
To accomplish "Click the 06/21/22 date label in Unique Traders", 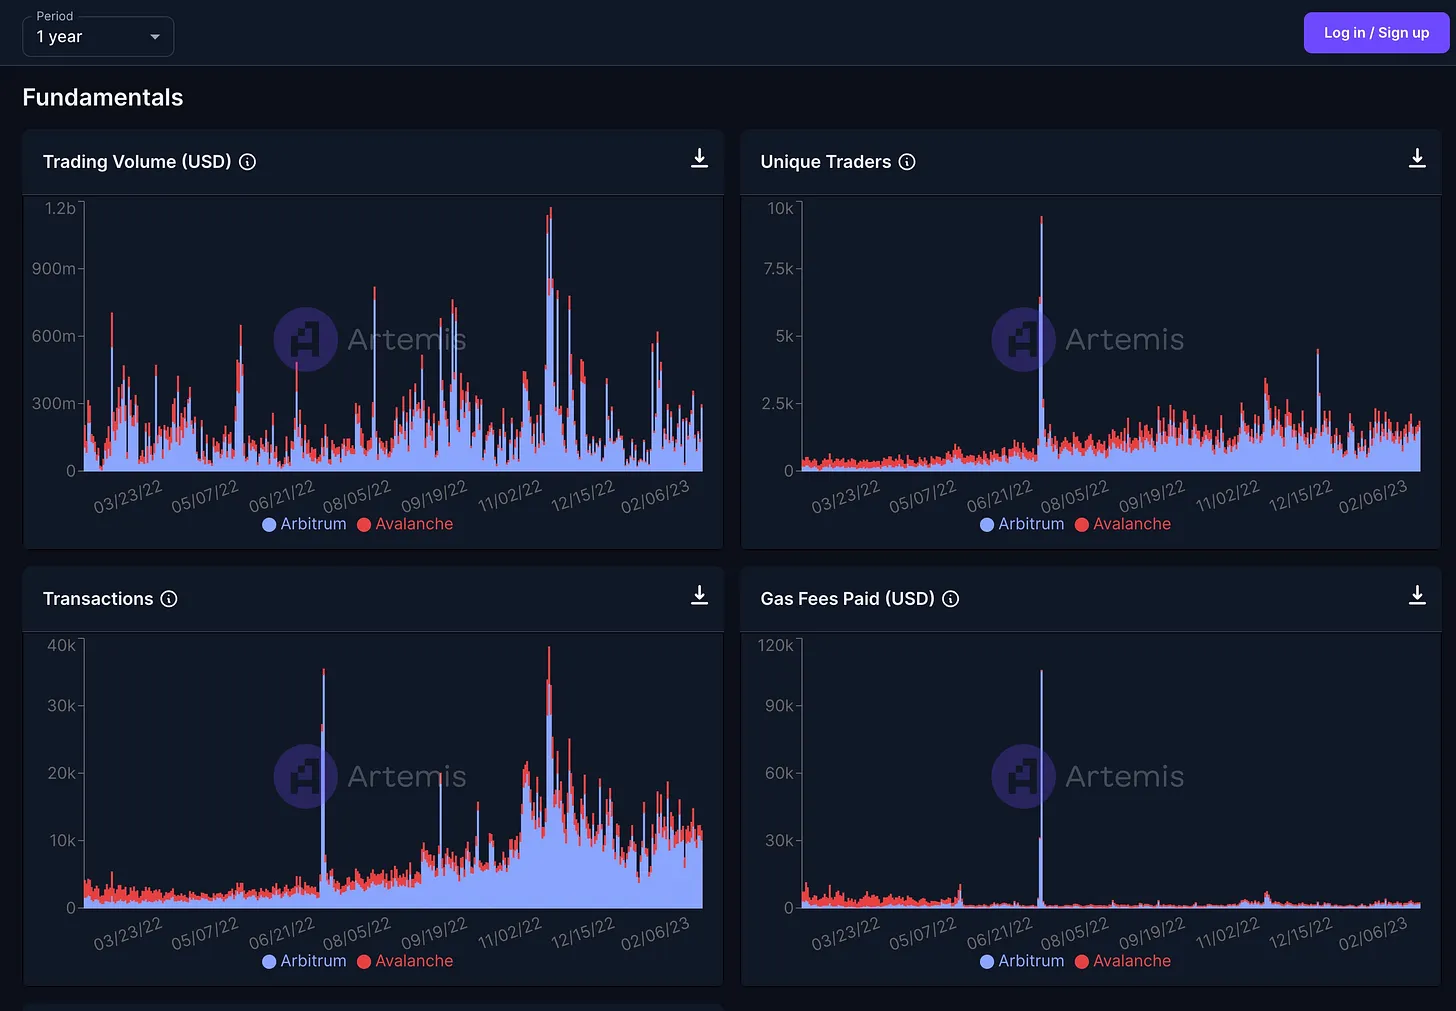I will (x=999, y=496).
